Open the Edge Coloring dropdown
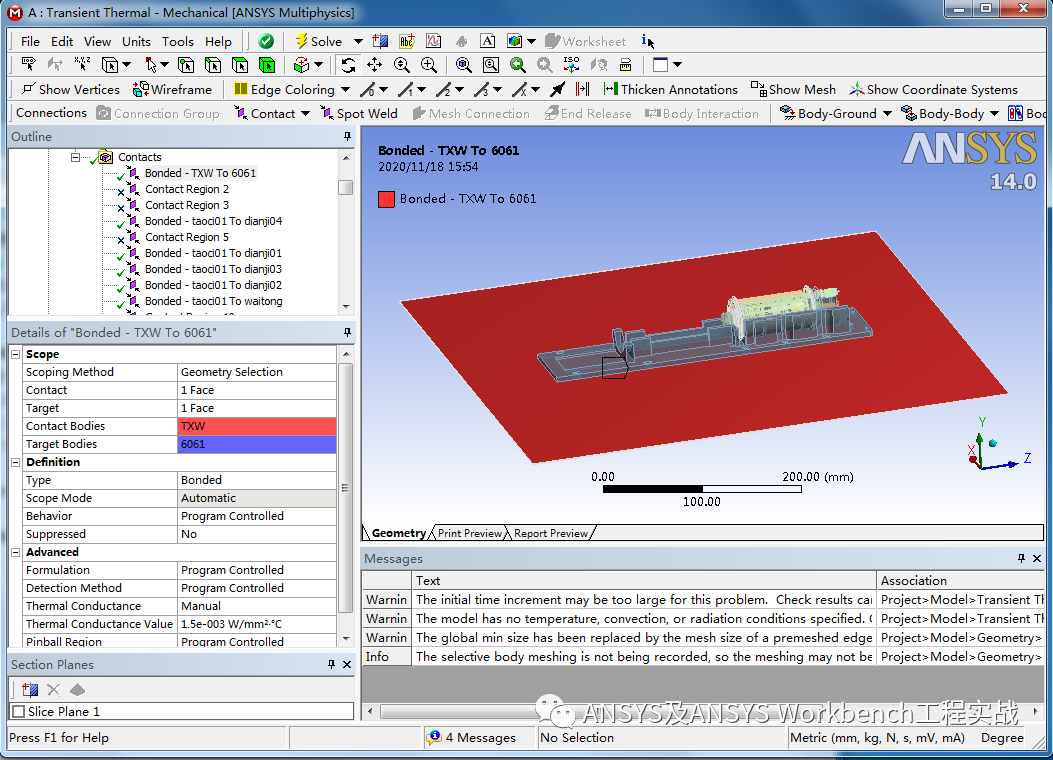Screen dimensions: 1053x760 point(345,89)
